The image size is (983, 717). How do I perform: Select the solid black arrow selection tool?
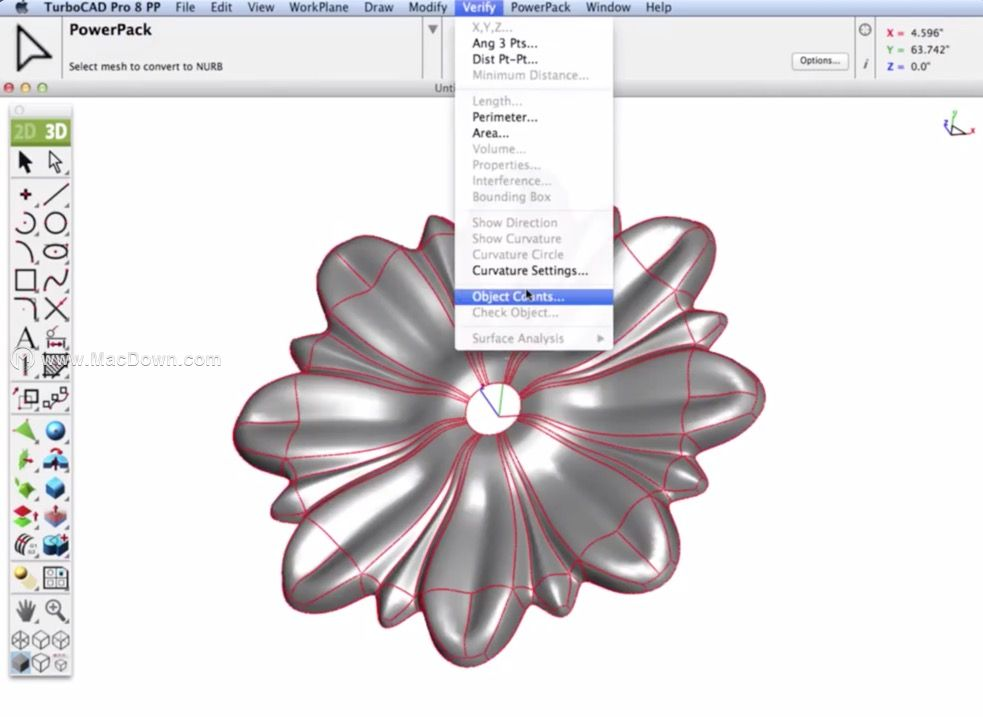pyautogui.click(x=25, y=162)
